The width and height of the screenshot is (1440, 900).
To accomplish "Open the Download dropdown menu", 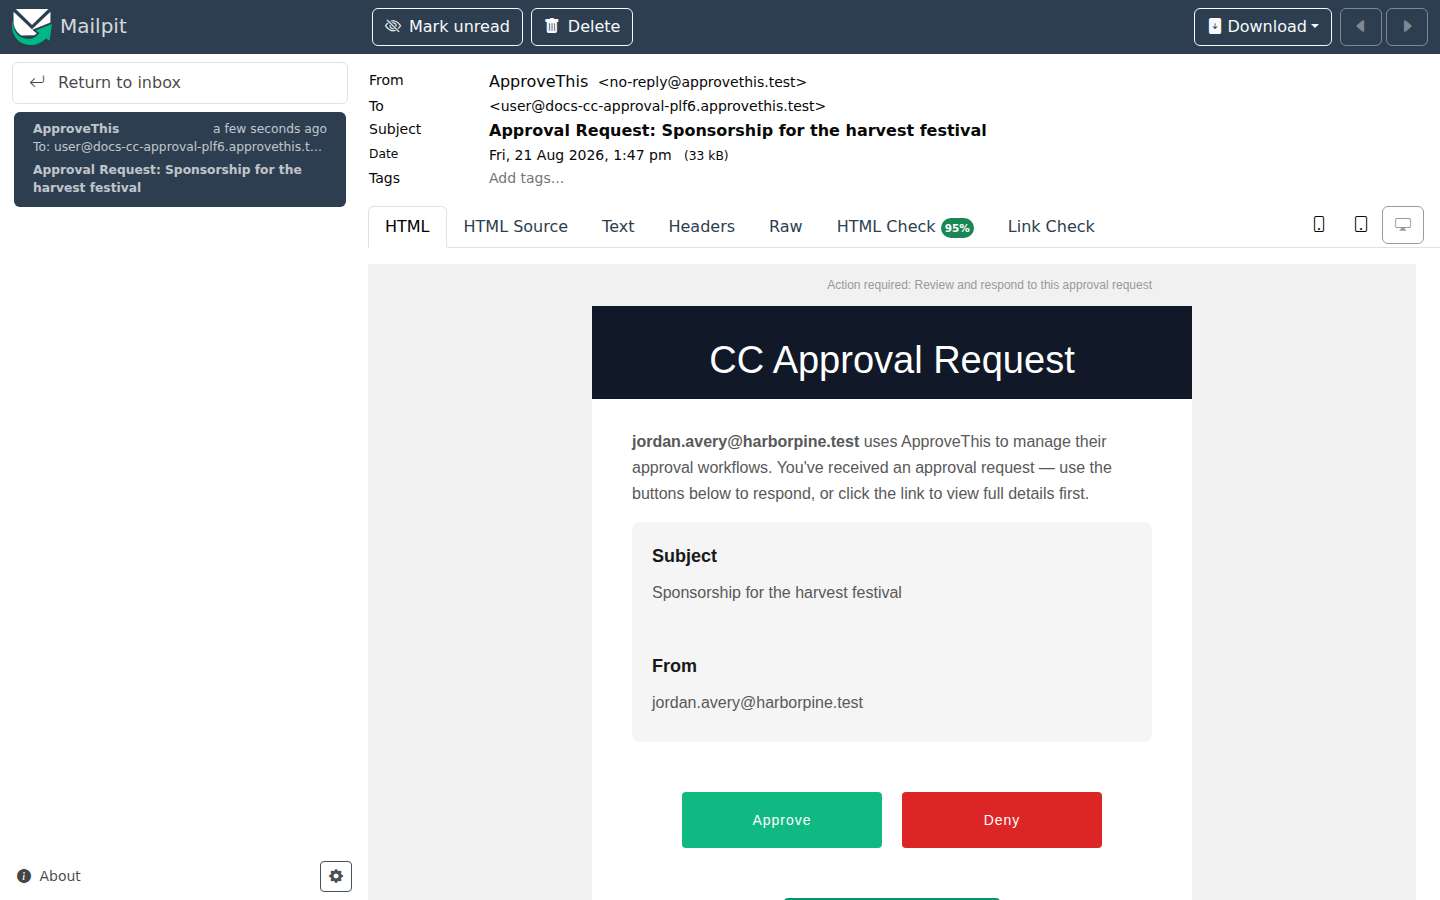I will point(1263,27).
